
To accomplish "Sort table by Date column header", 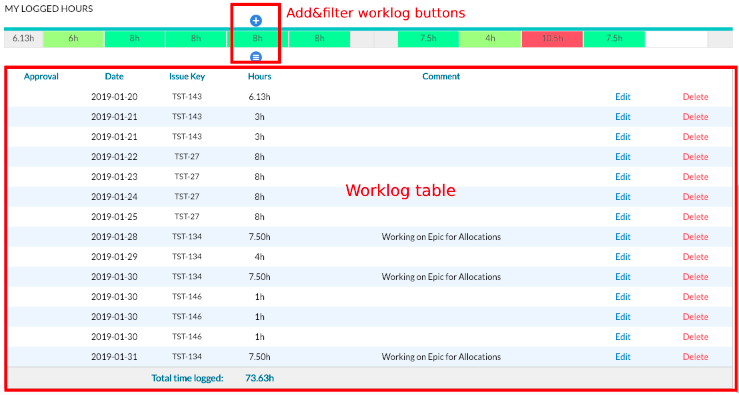I will [x=115, y=76].
